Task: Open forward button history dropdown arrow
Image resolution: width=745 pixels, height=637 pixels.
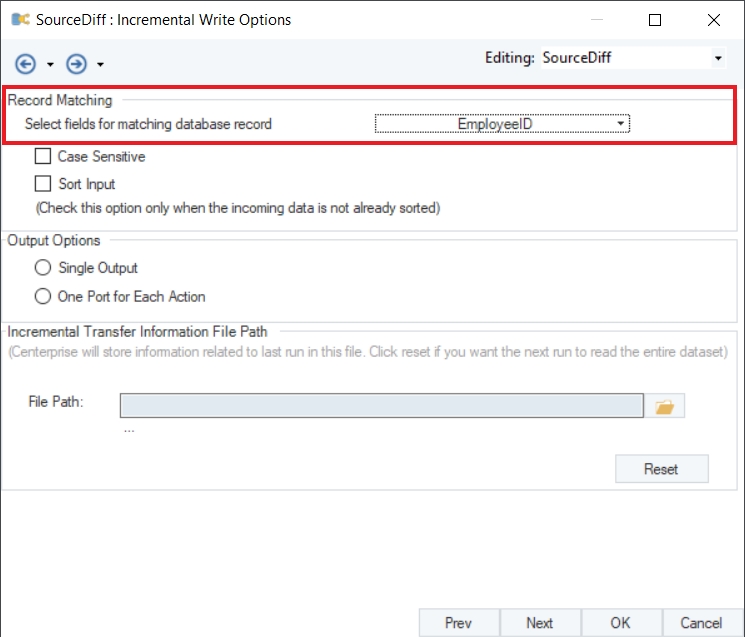Action: [x=101, y=65]
